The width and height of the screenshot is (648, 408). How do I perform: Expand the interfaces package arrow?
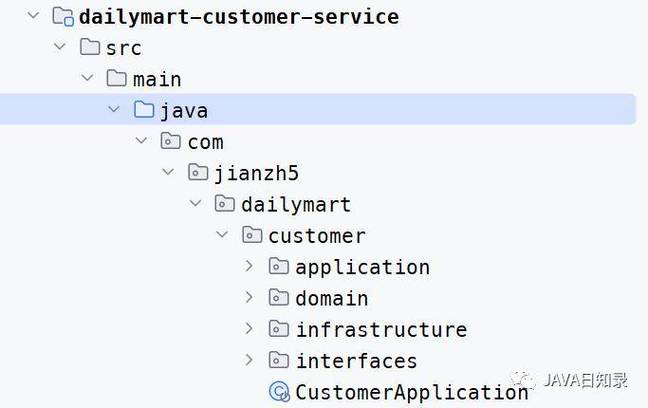[249, 360]
